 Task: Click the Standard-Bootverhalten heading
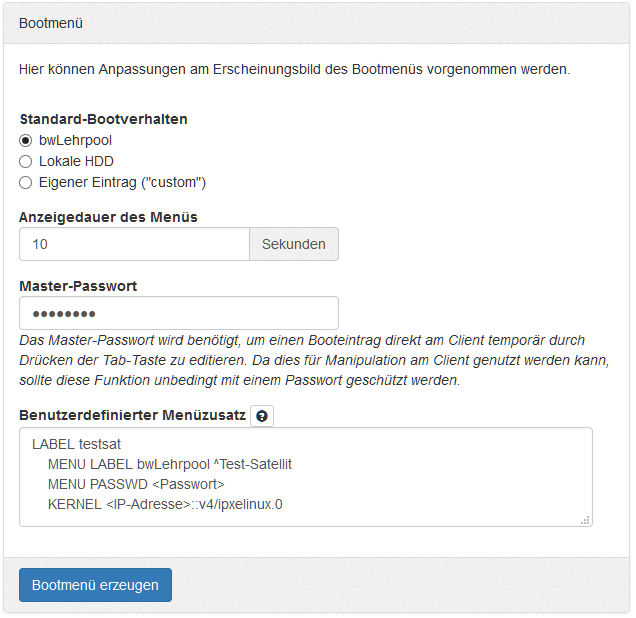tap(103, 119)
